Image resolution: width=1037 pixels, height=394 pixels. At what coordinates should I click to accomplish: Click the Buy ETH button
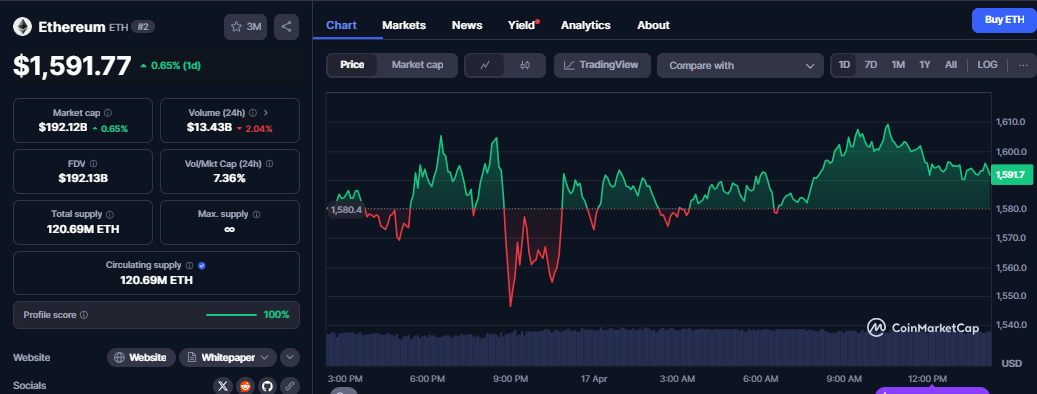coord(1004,20)
